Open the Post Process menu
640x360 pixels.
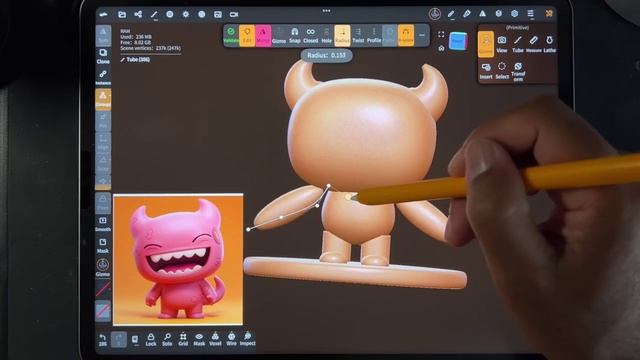[202, 14]
